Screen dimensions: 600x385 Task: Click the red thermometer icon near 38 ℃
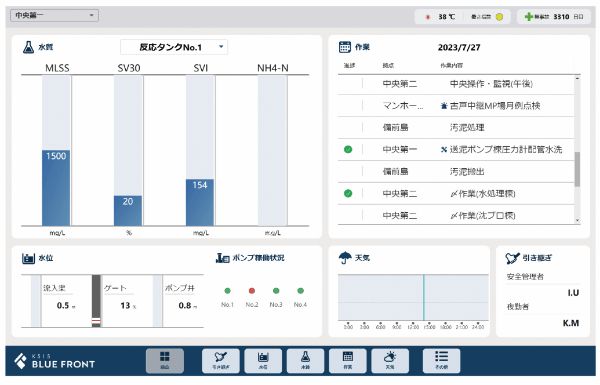tap(428, 17)
